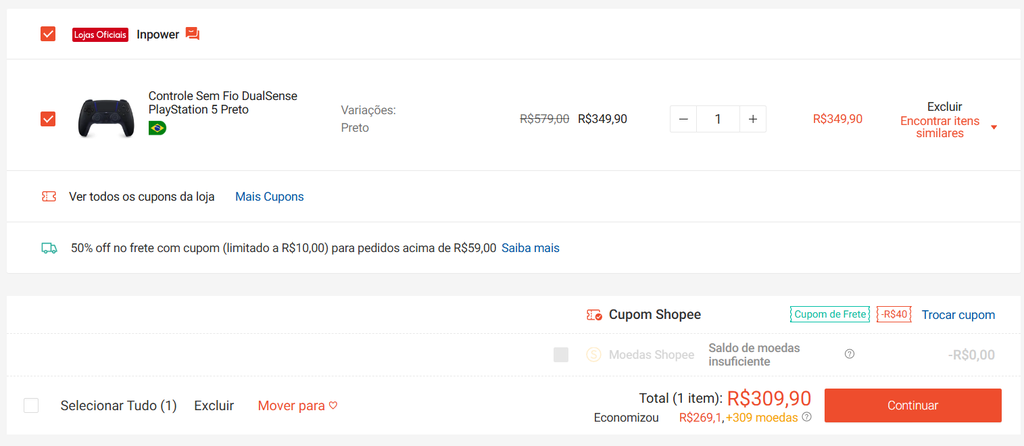The width and height of the screenshot is (1024, 446).
Task: Click the 50% off no frete message
Action: coord(283,248)
